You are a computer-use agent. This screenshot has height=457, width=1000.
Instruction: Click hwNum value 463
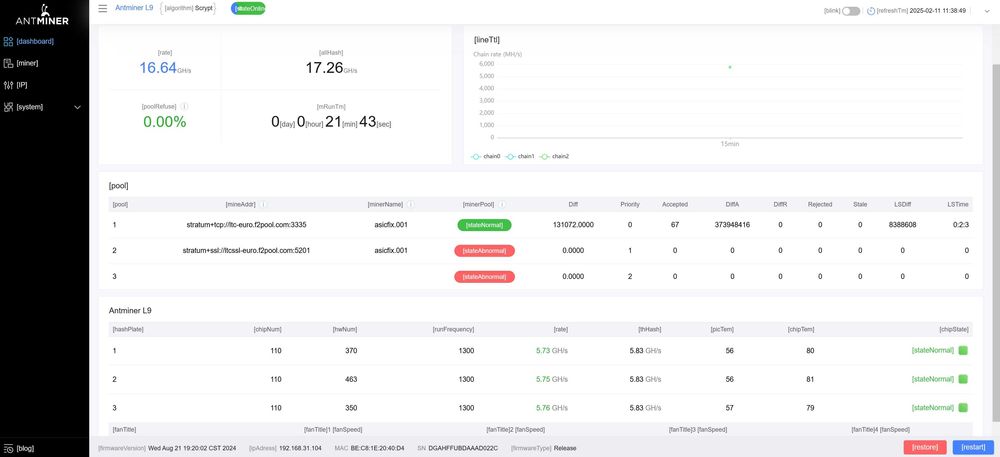(x=351, y=379)
